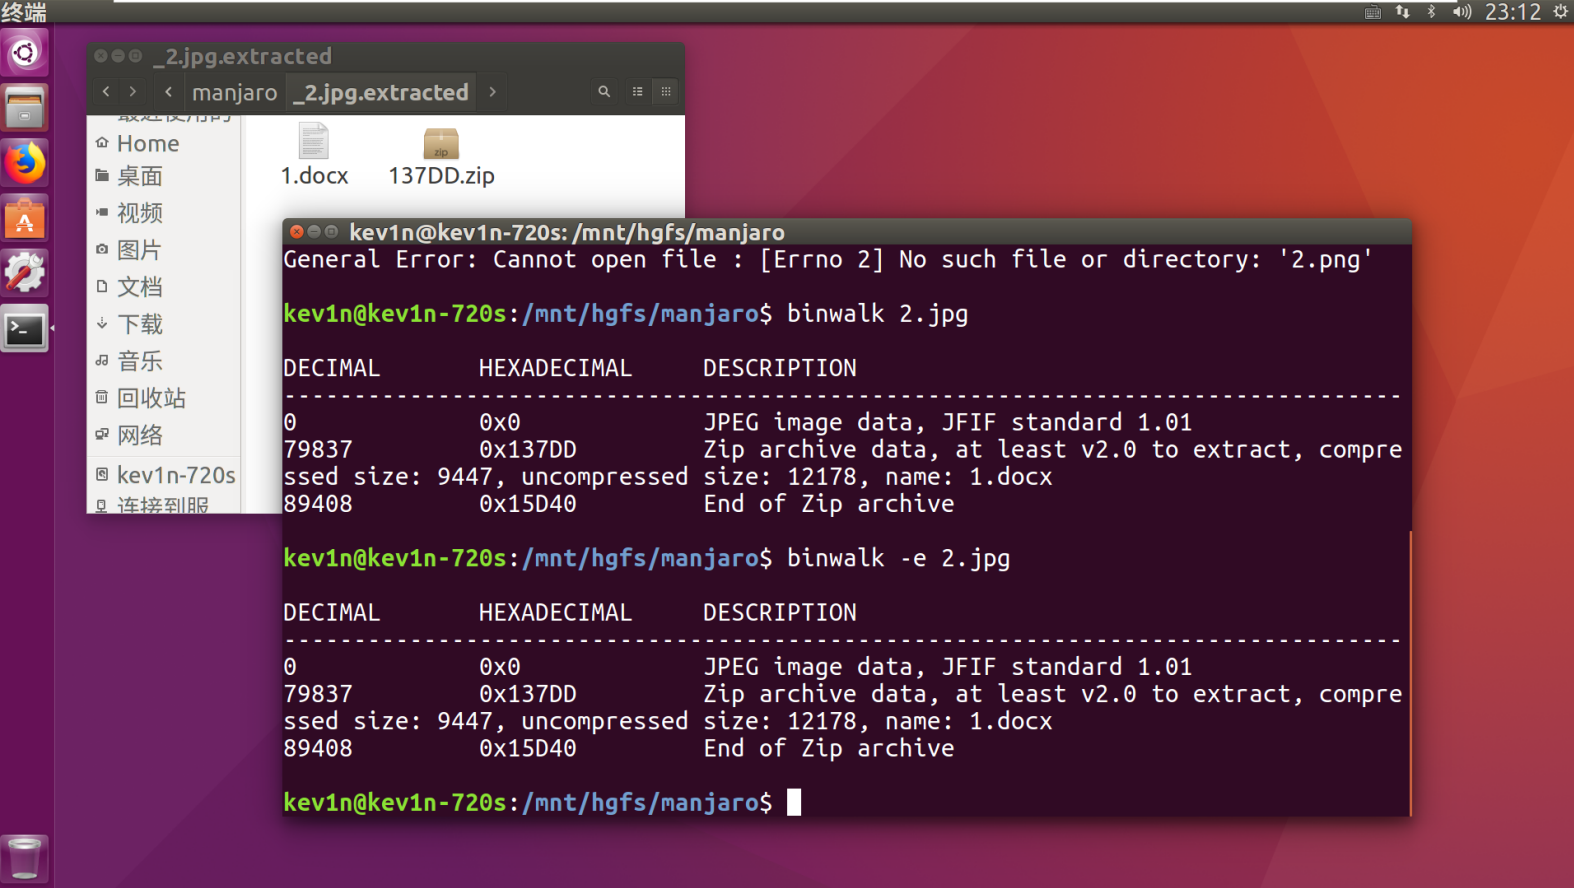
Task: Go forward in the Files window
Action: [133, 92]
